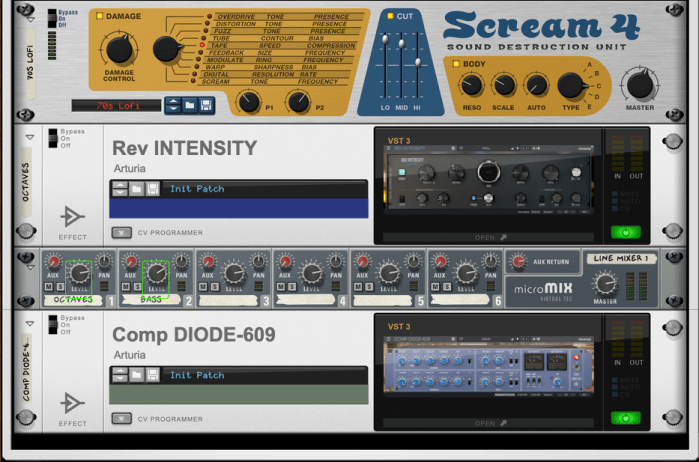Mute the OCTAVES mixer channel
The height and width of the screenshot is (462, 699).
[x=47, y=286]
